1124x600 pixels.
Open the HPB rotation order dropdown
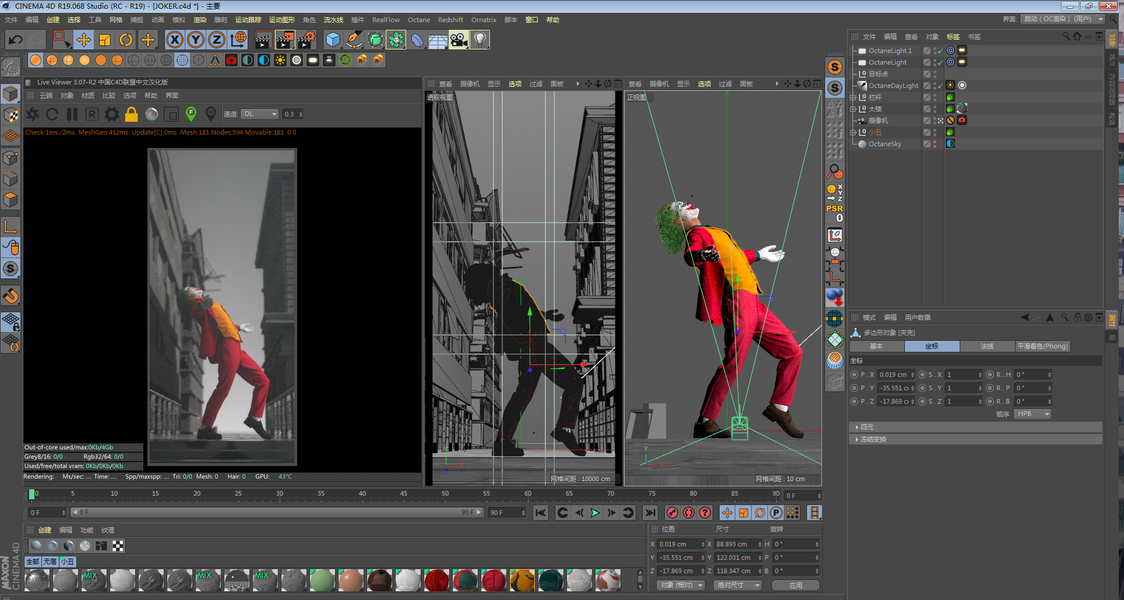click(x=1032, y=414)
